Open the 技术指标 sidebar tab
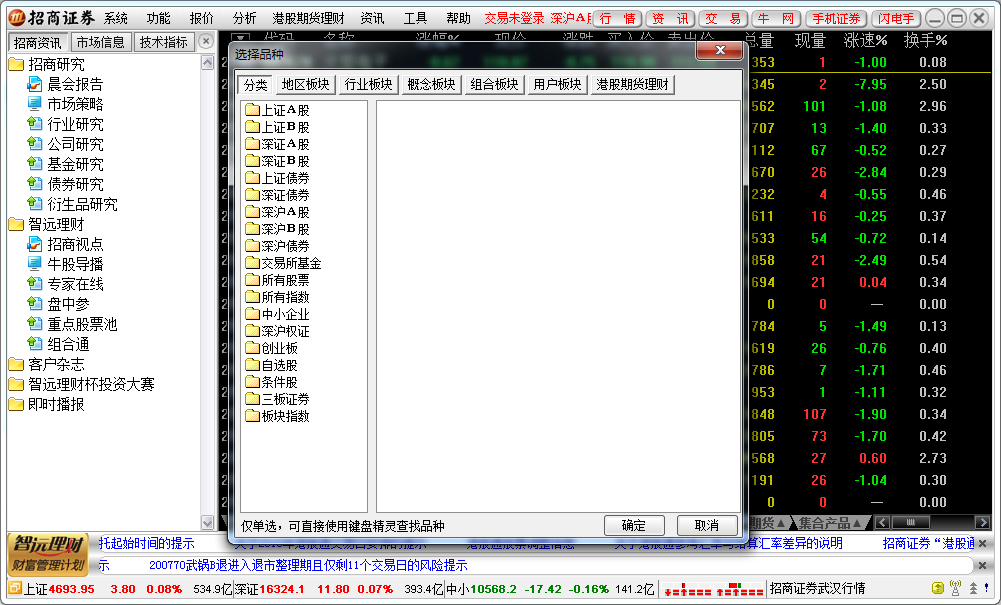This screenshot has width=1001, height=605. point(164,42)
